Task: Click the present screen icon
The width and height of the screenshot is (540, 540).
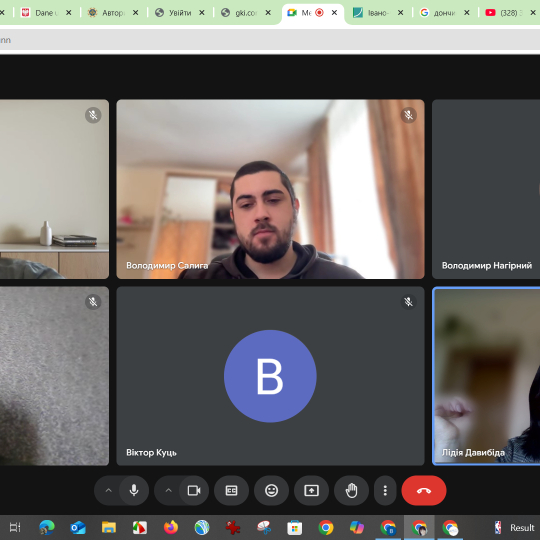Action: [x=311, y=490]
